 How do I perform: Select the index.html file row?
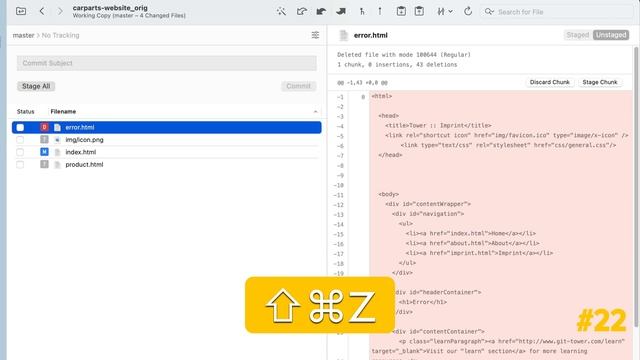coord(167,152)
